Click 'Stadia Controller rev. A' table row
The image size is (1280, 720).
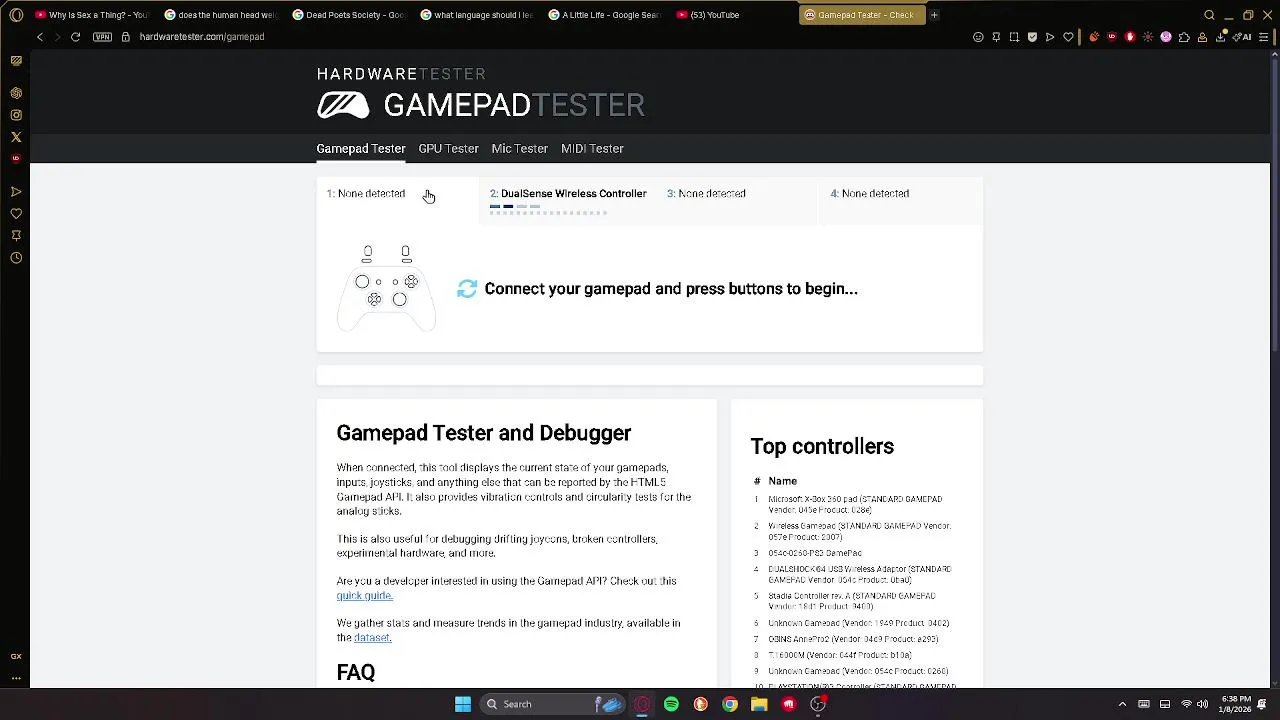pos(857,601)
